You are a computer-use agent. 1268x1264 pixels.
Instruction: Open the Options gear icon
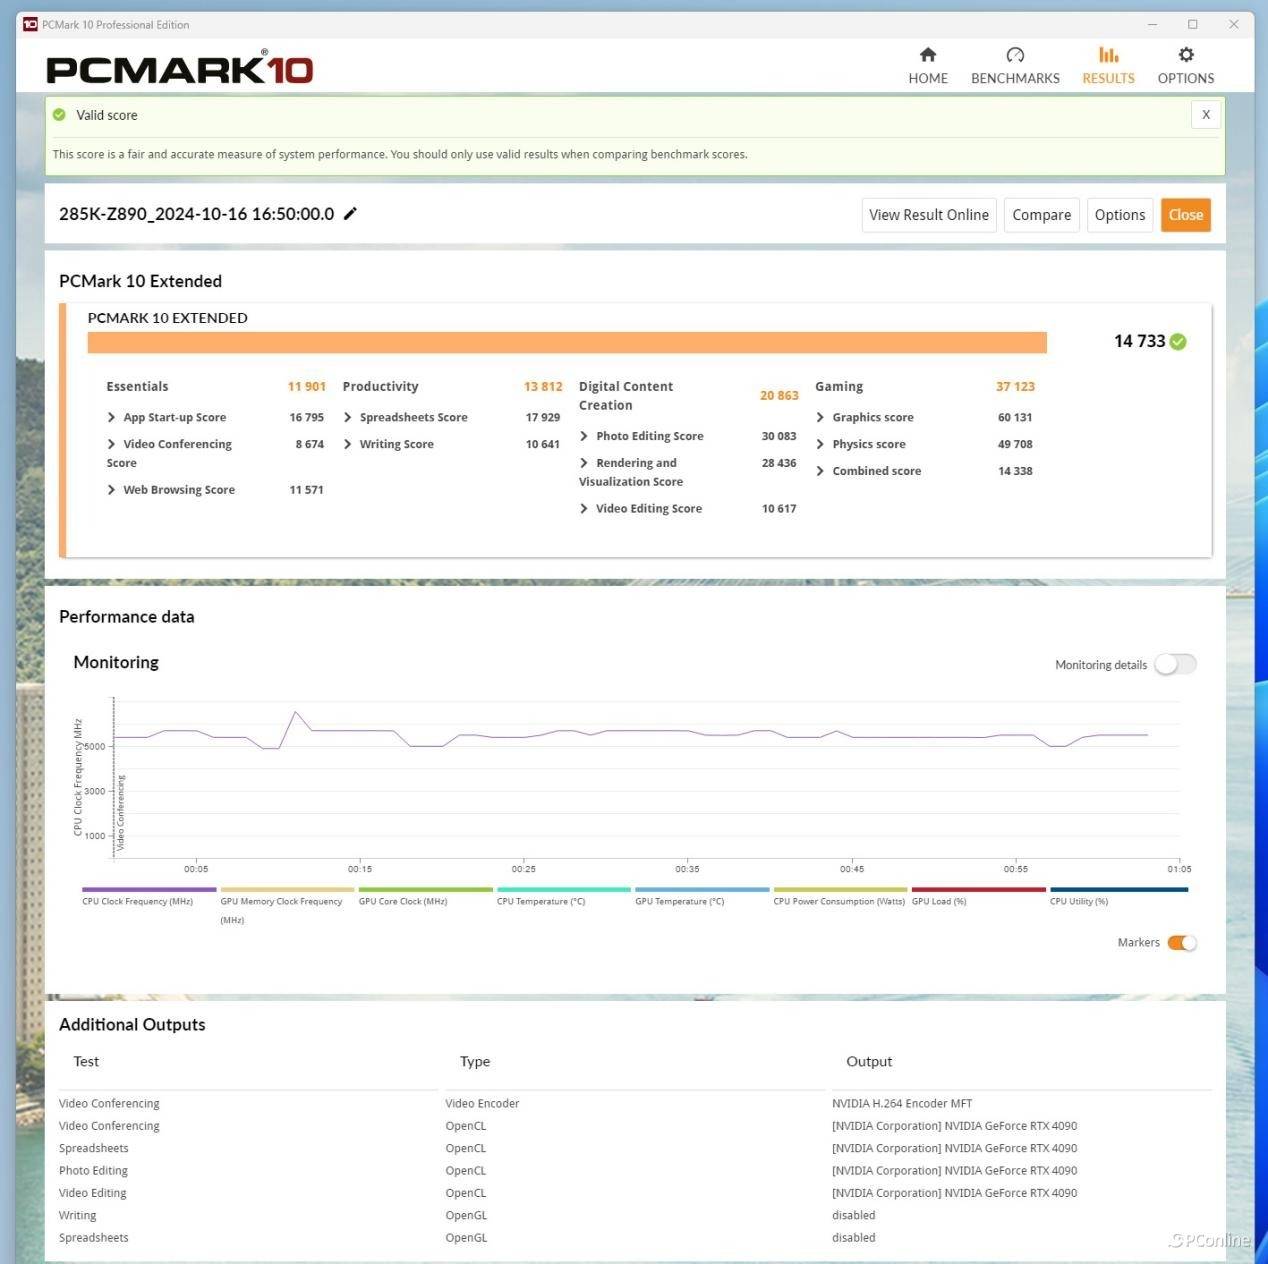tap(1185, 55)
